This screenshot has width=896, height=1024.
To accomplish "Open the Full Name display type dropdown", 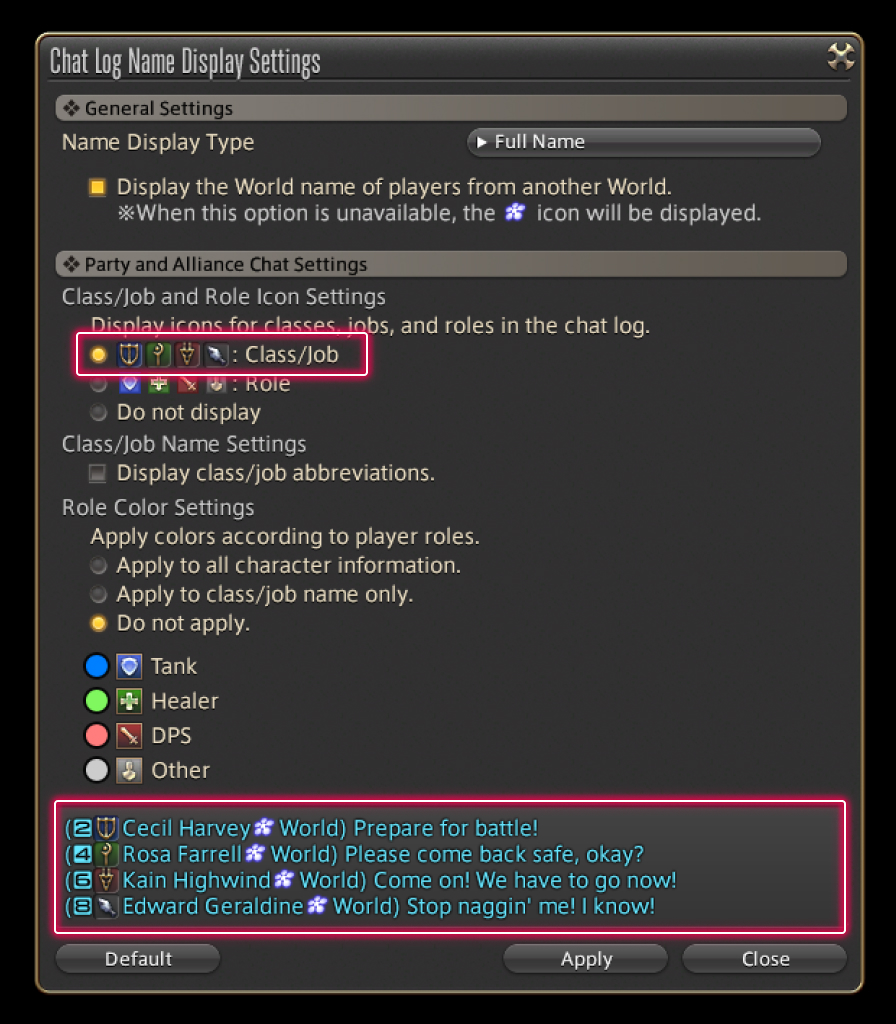I will coord(644,142).
